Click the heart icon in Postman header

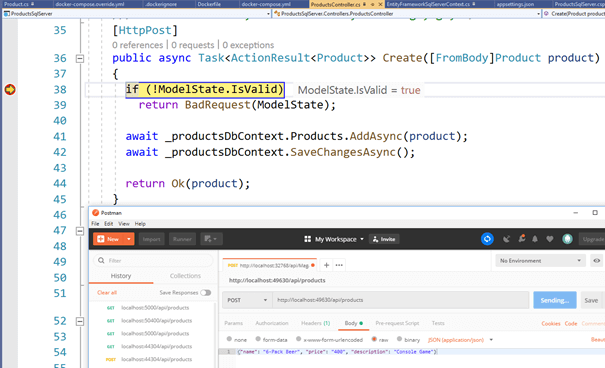tap(550, 239)
